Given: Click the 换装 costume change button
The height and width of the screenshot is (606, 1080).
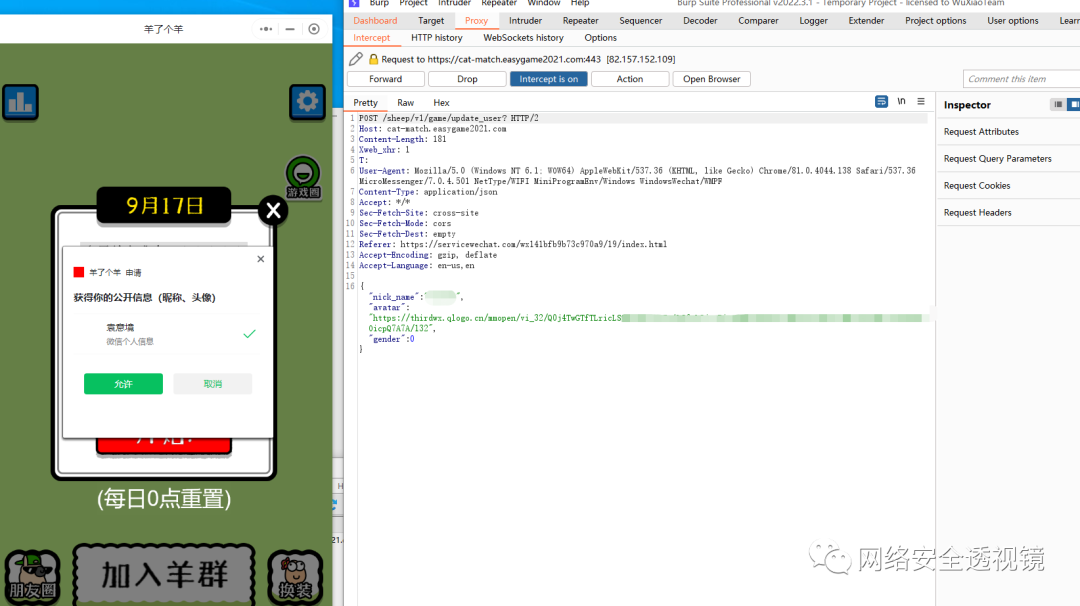Looking at the screenshot, I should tap(295, 577).
